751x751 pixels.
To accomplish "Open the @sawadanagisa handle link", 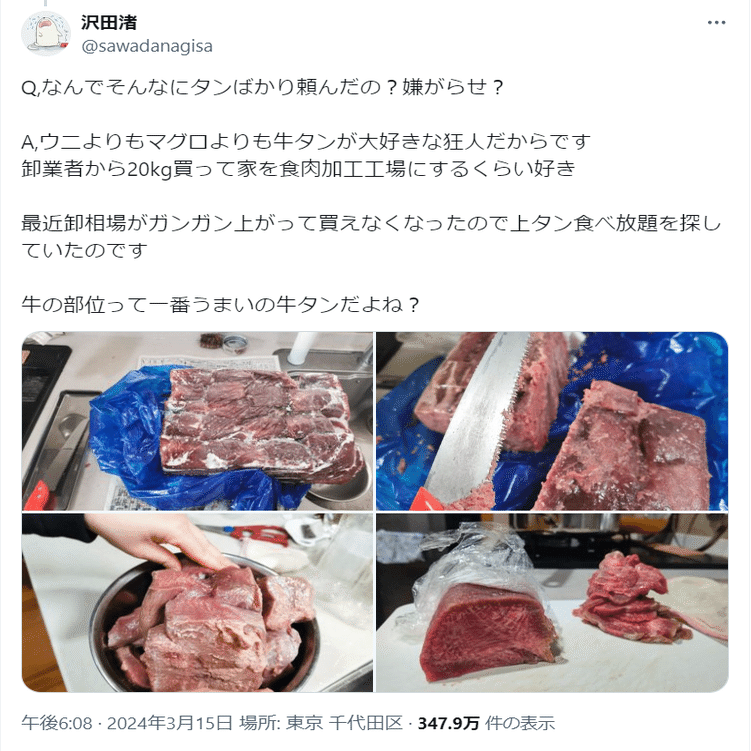I will [x=147, y=46].
